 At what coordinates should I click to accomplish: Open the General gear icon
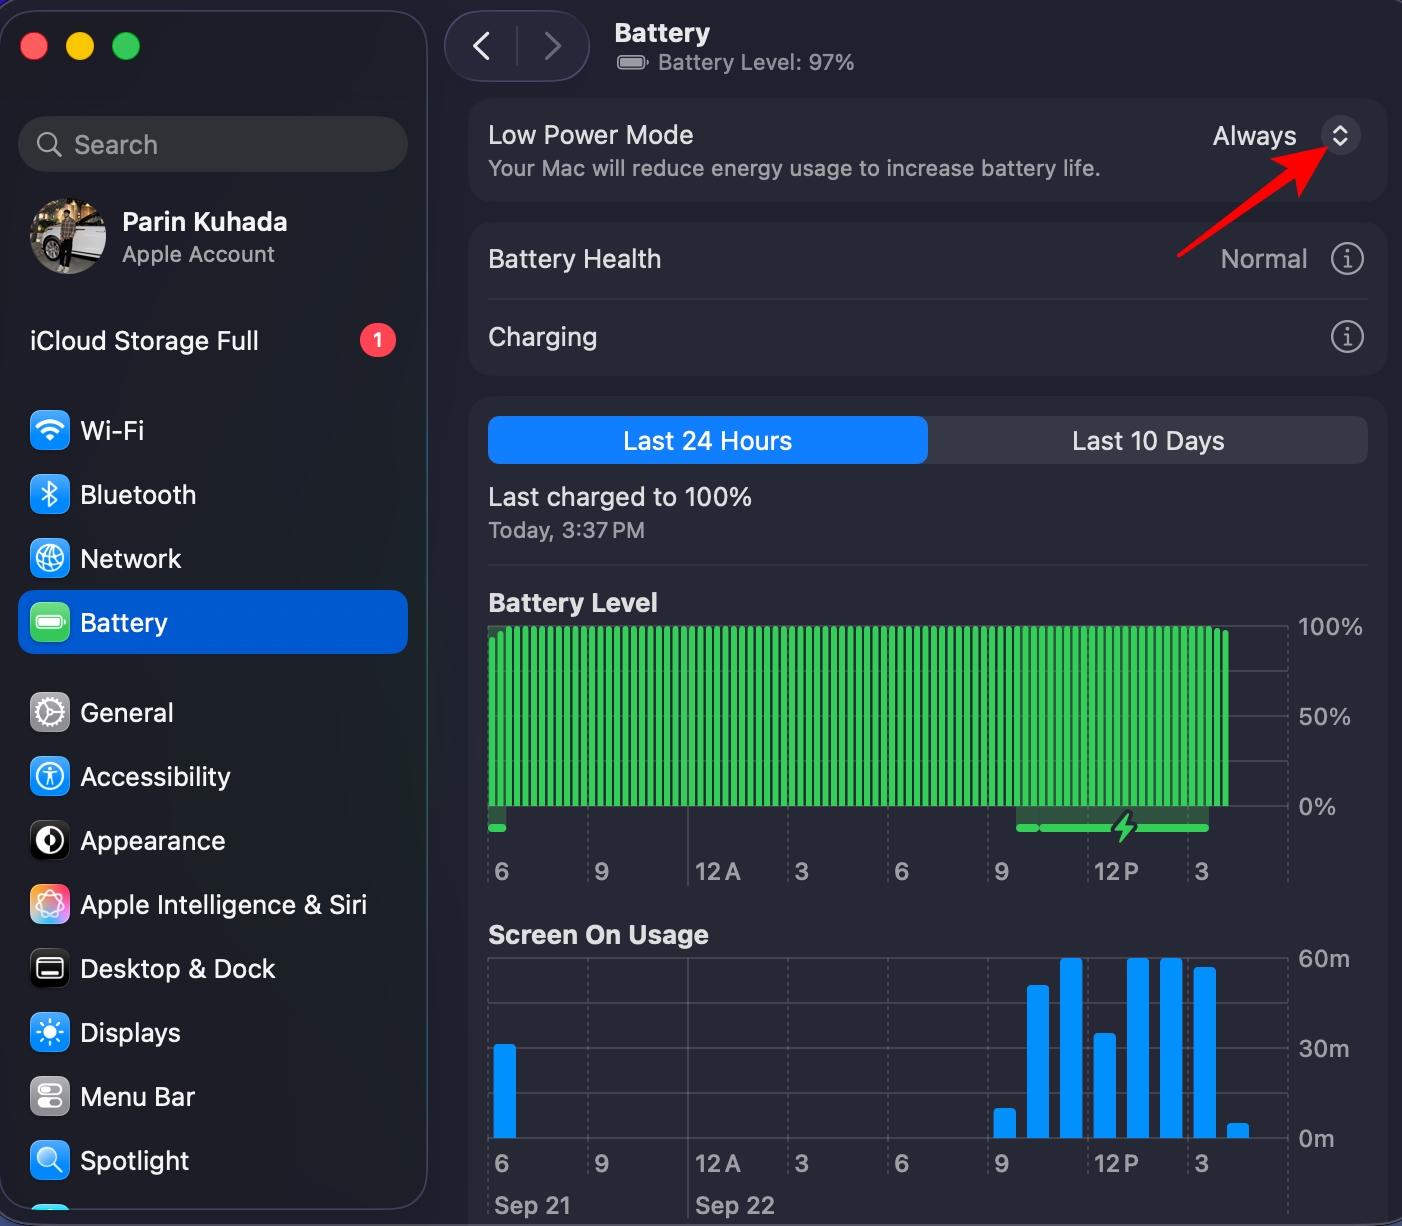pyautogui.click(x=50, y=713)
